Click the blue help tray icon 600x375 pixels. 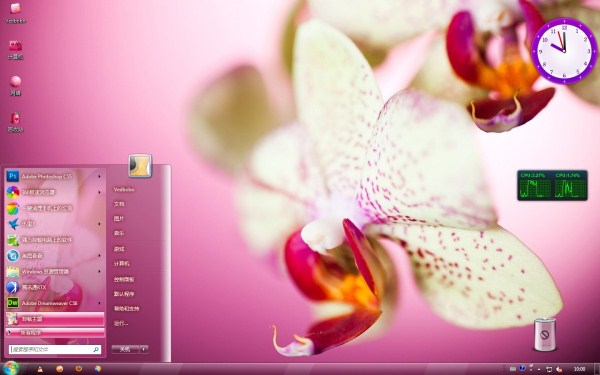click(522, 368)
